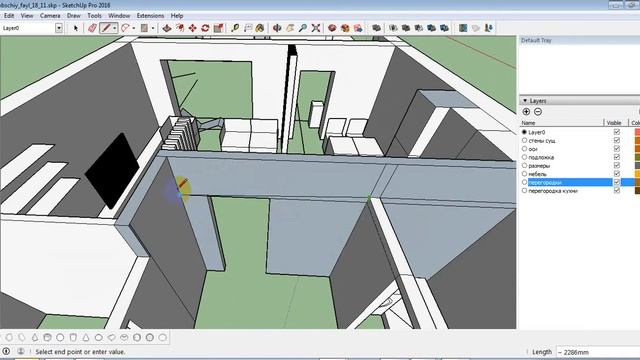The height and width of the screenshot is (360, 640).
Task: Click размеры gray color swatch
Action: (x=637, y=165)
